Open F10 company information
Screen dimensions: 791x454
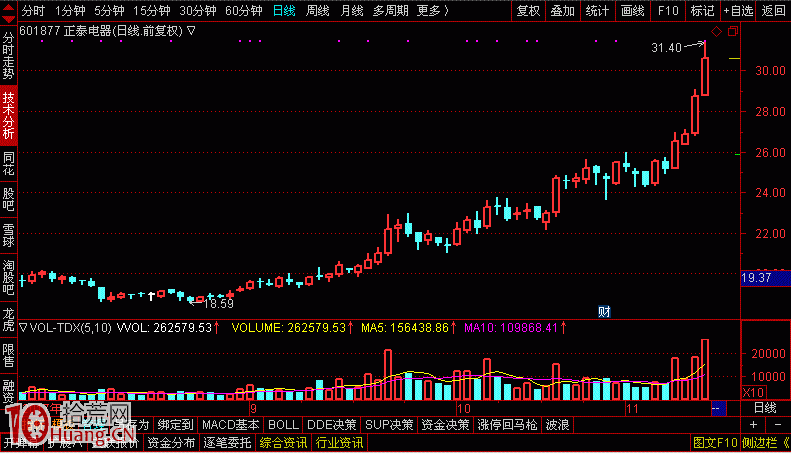point(668,11)
